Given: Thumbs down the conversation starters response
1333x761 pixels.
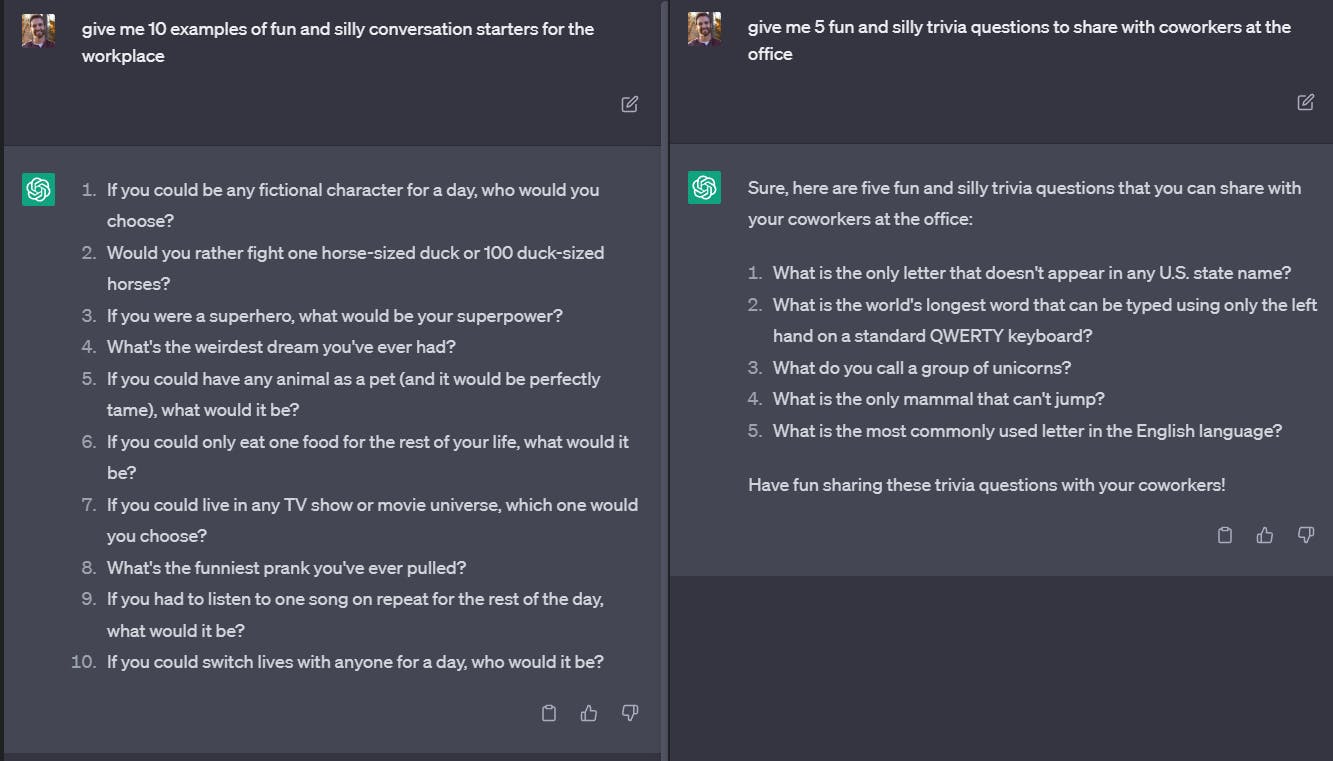Looking at the screenshot, I should (x=630, y=713).
